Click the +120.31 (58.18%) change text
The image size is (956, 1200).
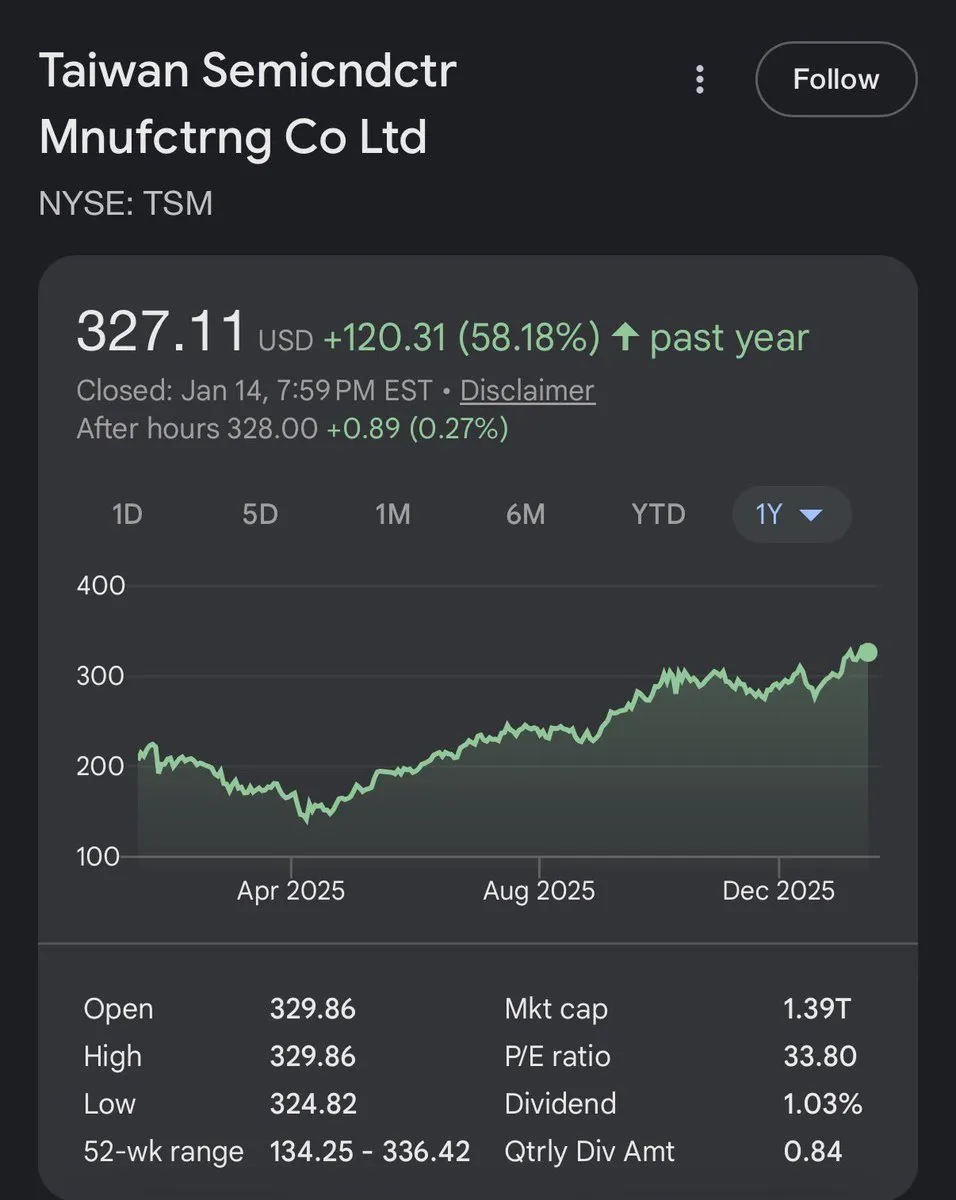pos(461,338)
